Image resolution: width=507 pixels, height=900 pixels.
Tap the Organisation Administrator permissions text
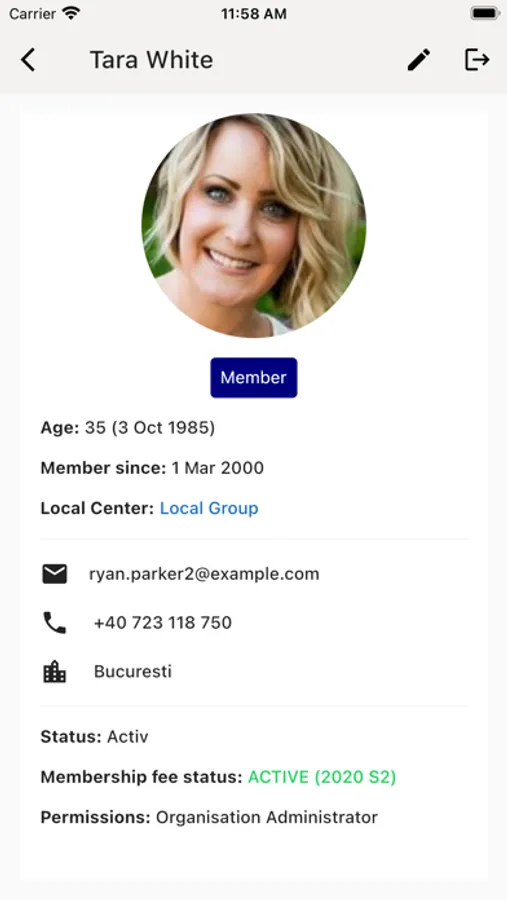point(267,817)
